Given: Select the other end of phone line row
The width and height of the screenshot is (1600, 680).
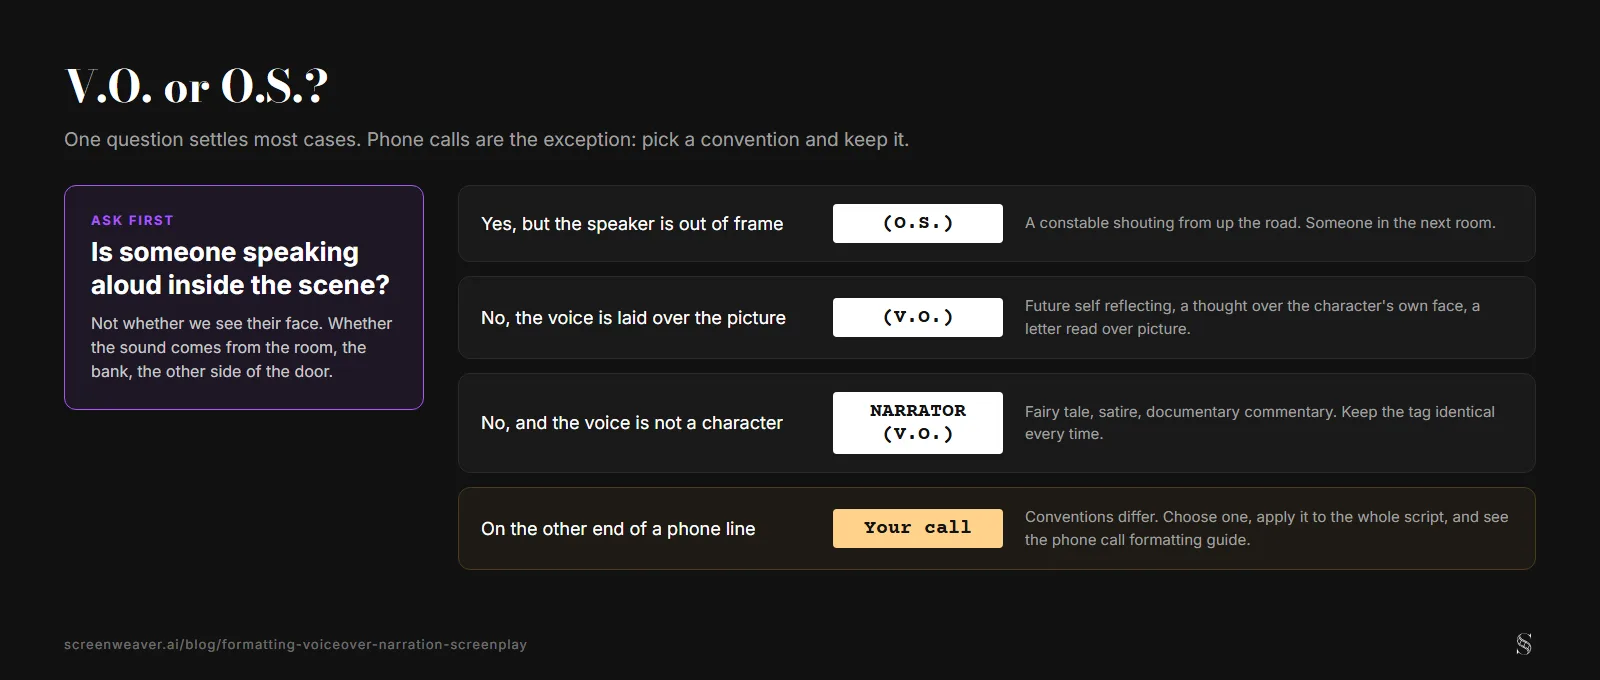Looking at the screenshot, I should 996,528.
